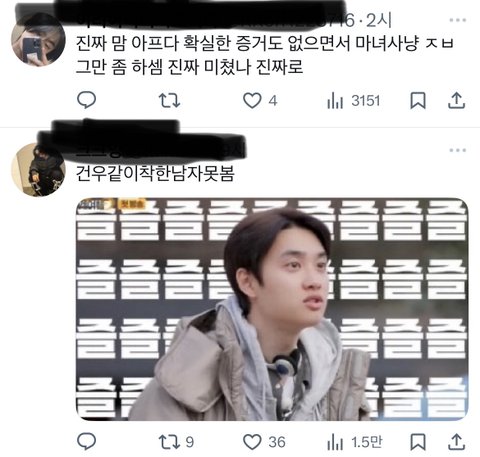
Task: Retweet the second tweet with 9 retweets
Action: click(176, 442)
